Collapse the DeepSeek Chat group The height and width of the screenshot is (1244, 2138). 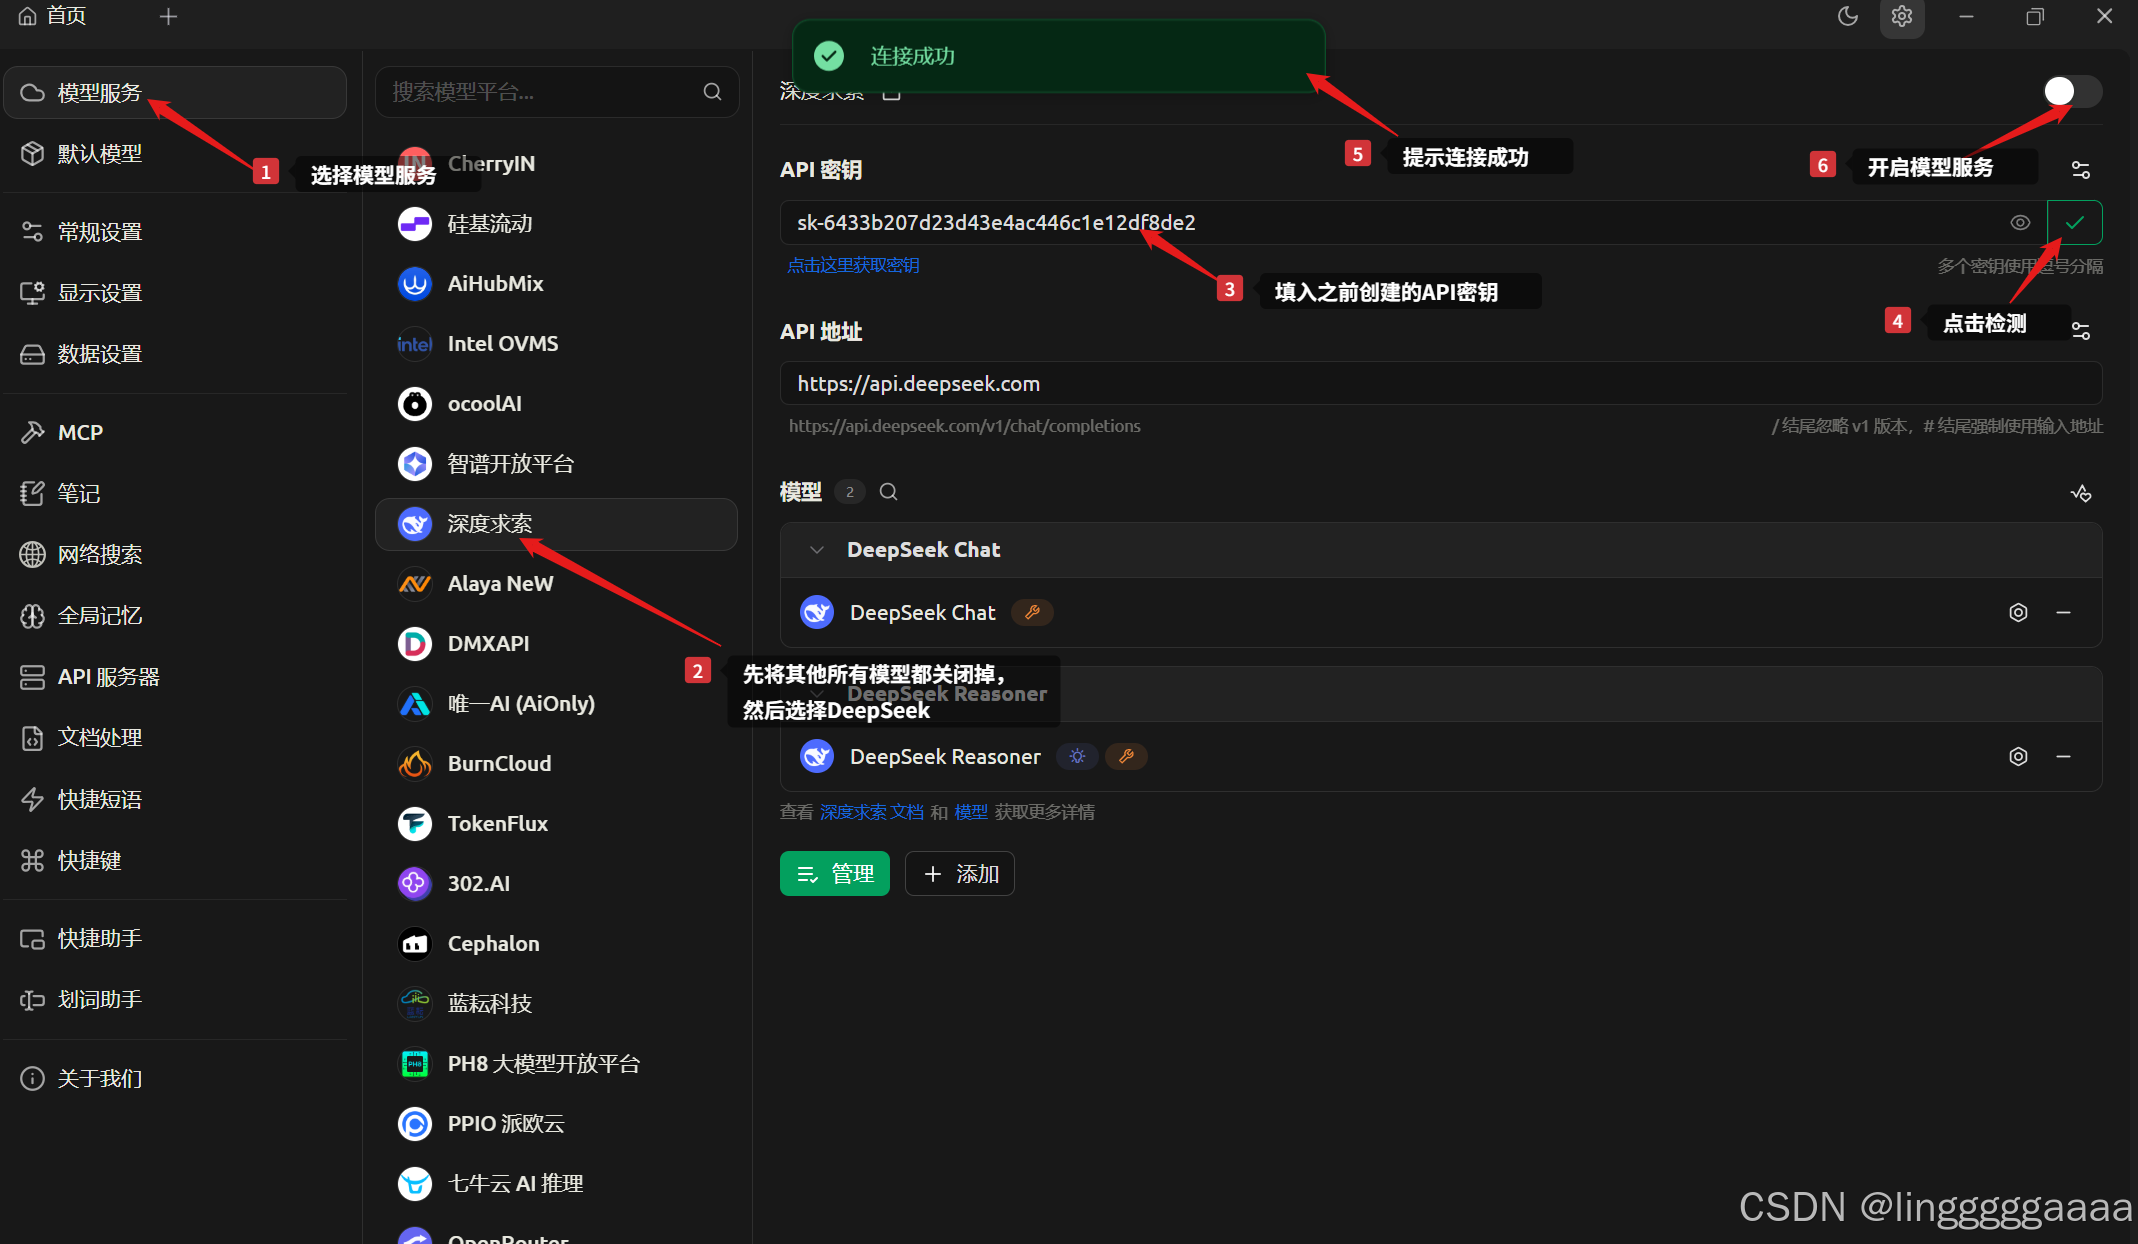point(817,550)
